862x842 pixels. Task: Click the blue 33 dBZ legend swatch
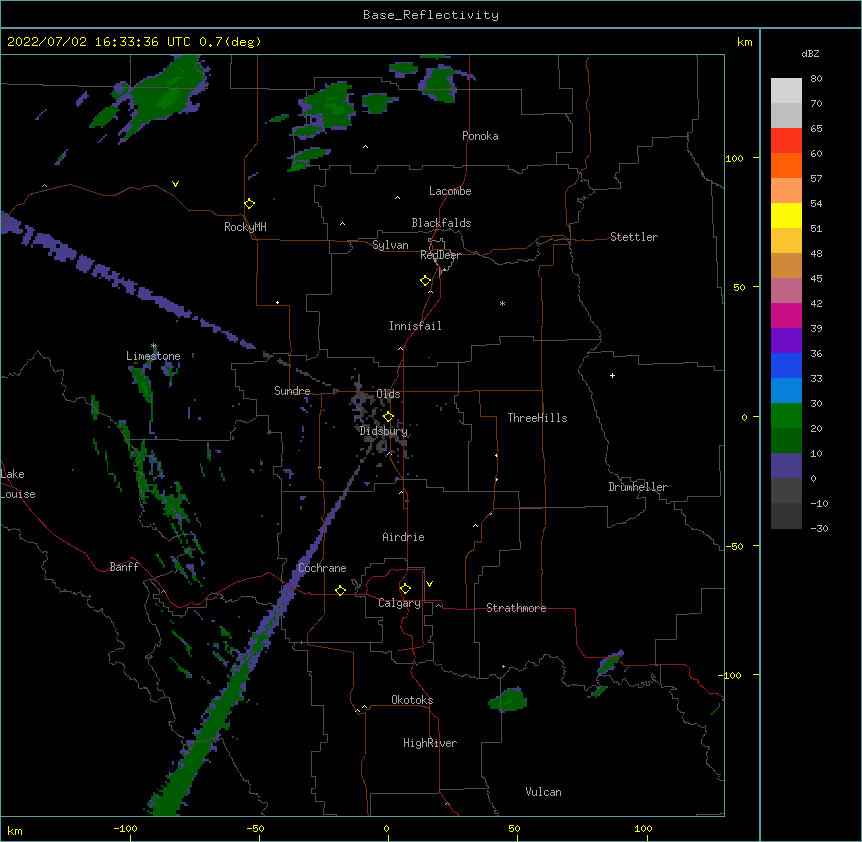[x=786, y=365]
